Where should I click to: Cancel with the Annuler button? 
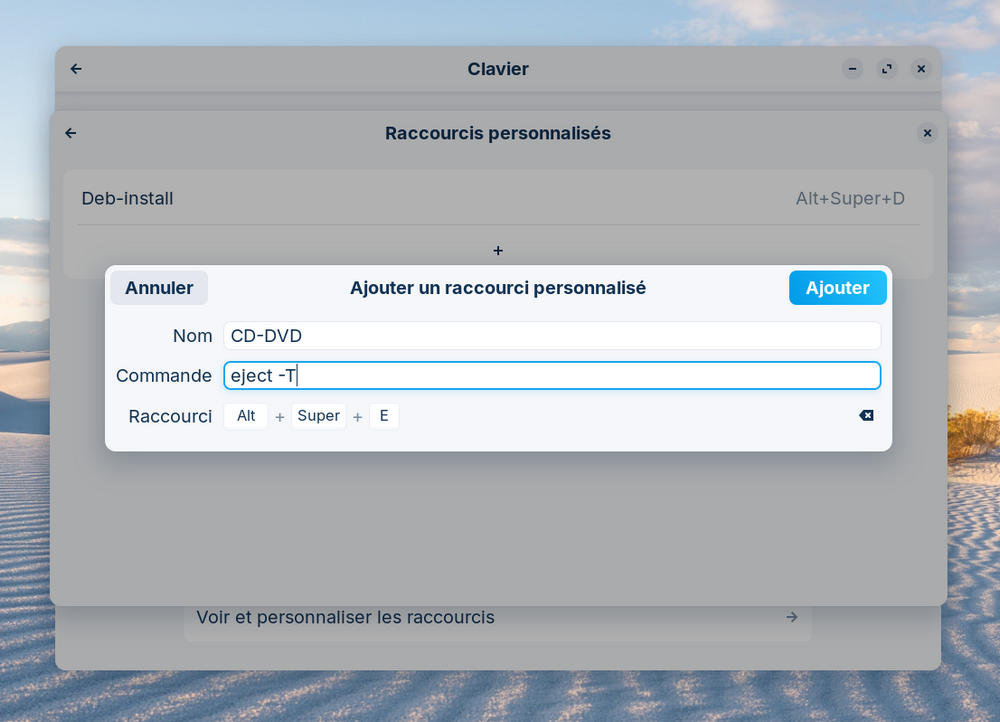(x=159, y=288)
